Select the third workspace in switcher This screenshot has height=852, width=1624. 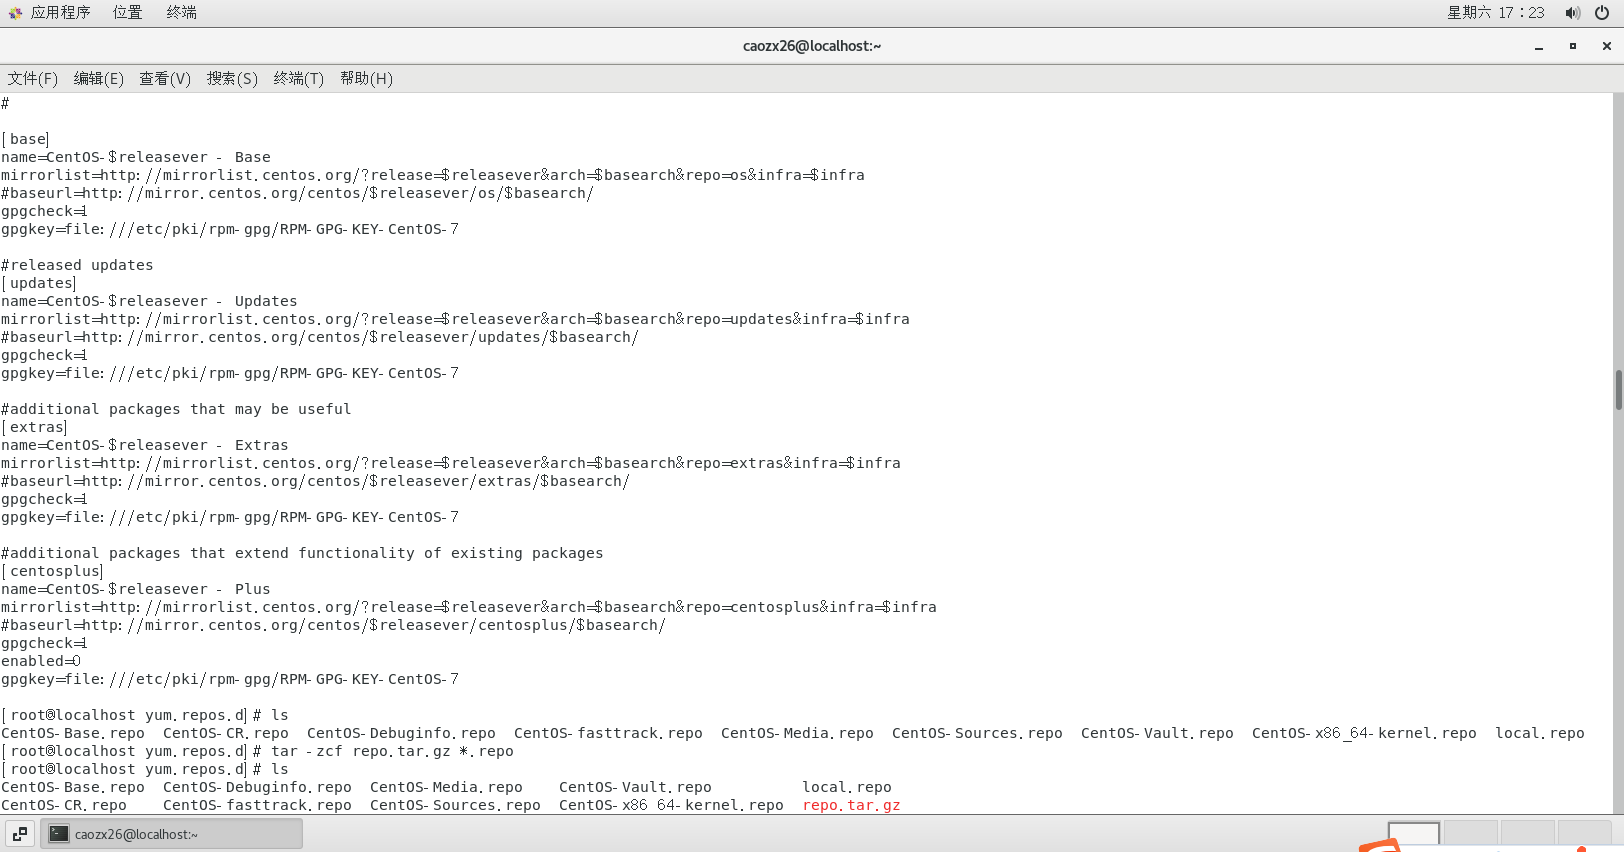coord(1528,834)
